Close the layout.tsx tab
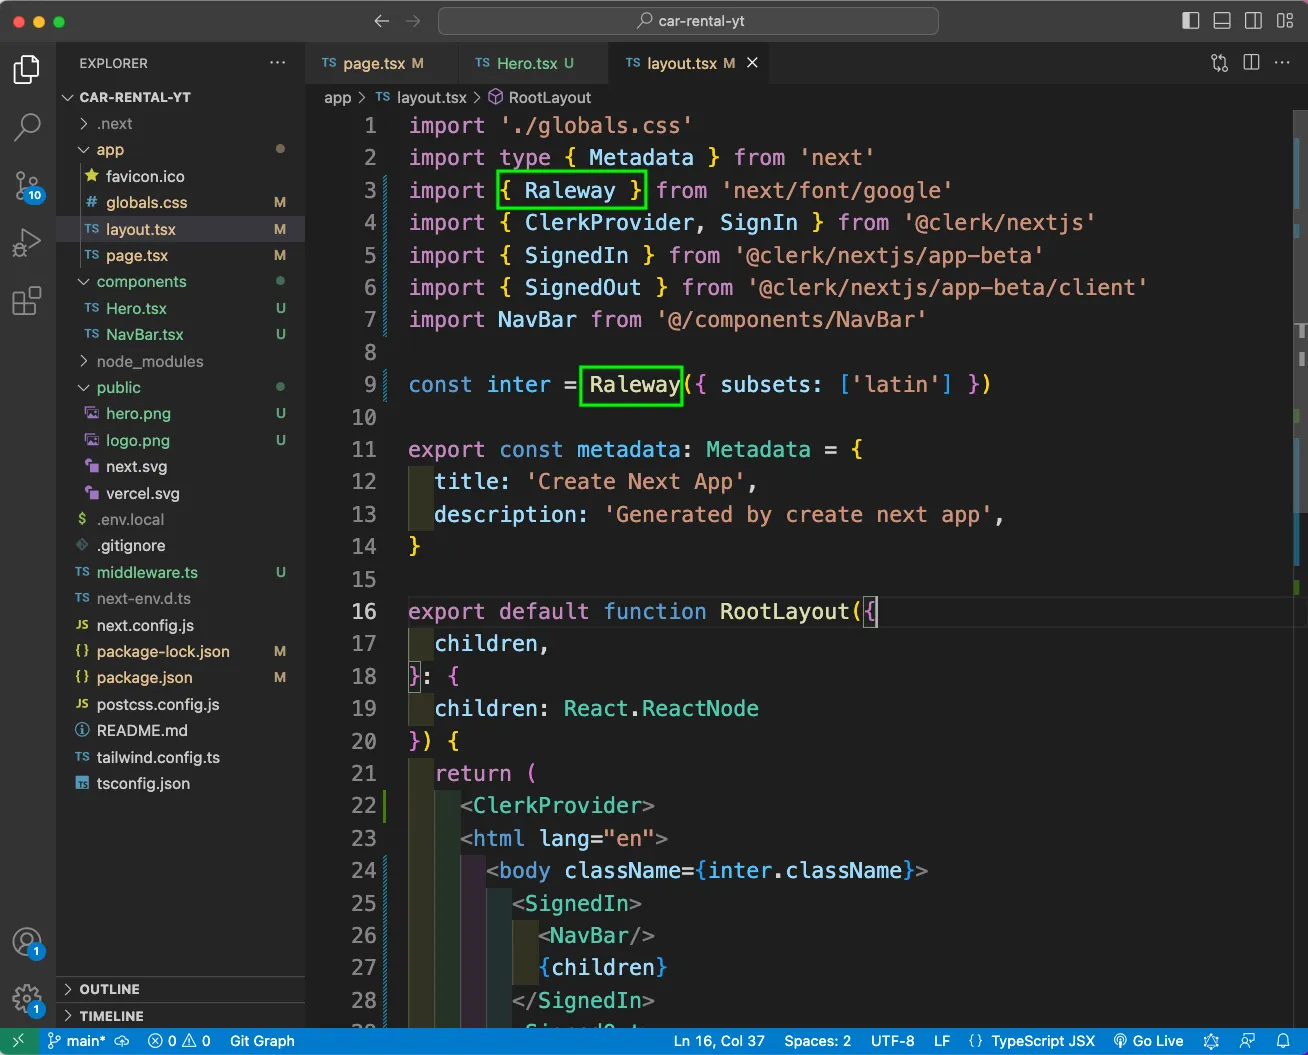 (x=752, y=63)
